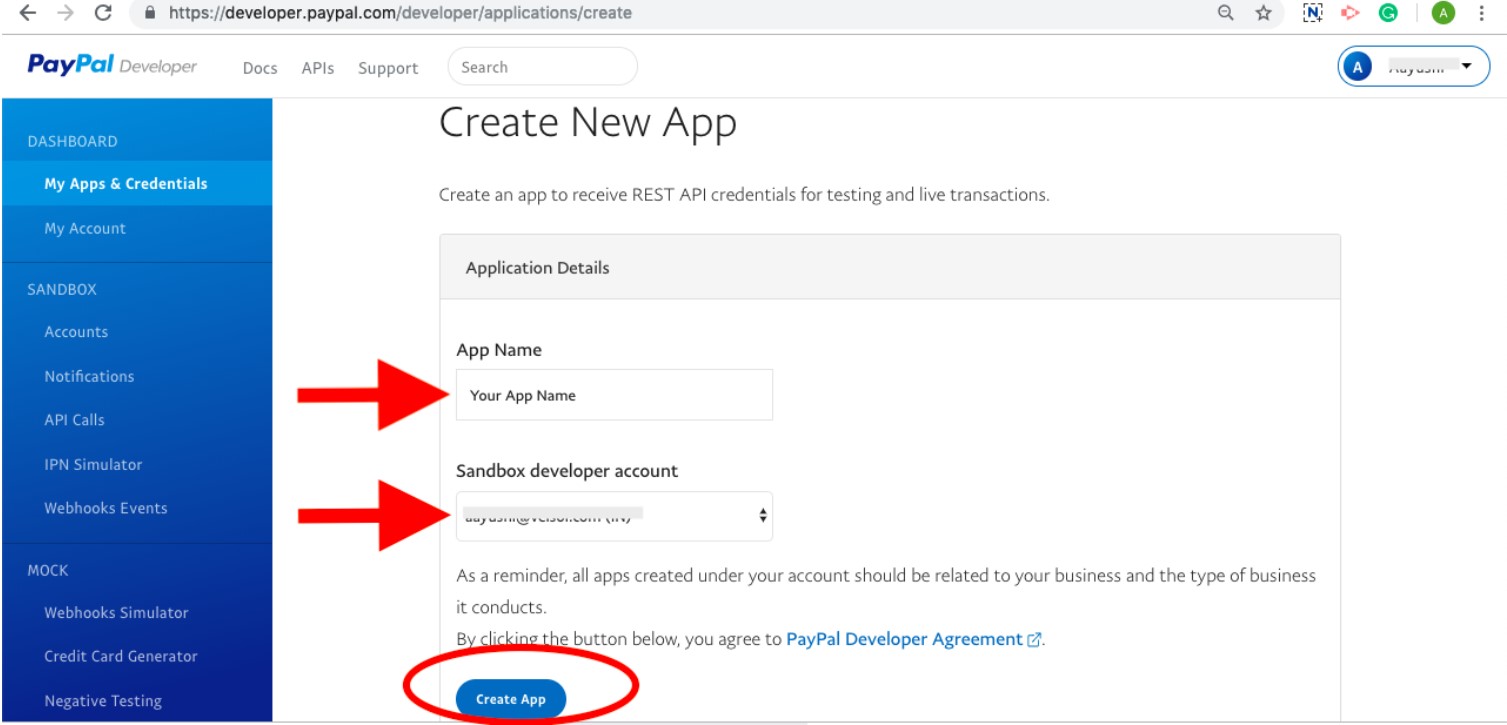Reload the page with refresh icon
This screenshot has width=1507, height=725.
click(102, 13)
